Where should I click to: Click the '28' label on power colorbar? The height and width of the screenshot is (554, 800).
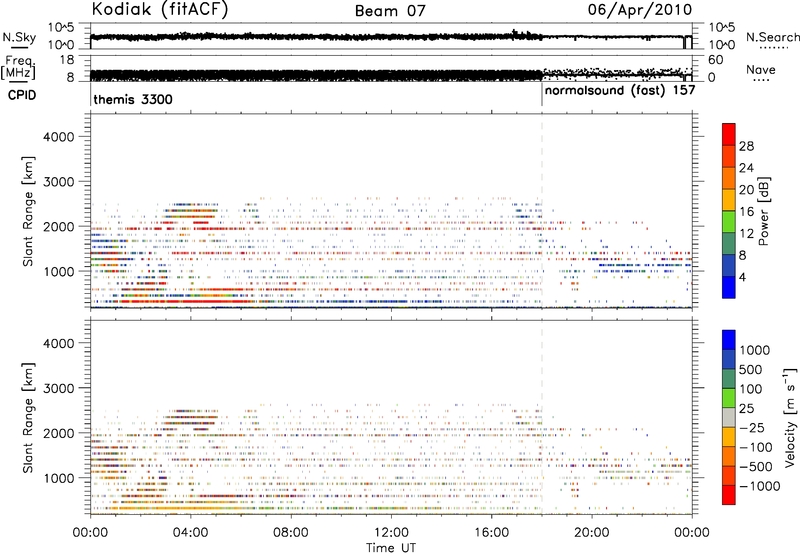(746, 146)
